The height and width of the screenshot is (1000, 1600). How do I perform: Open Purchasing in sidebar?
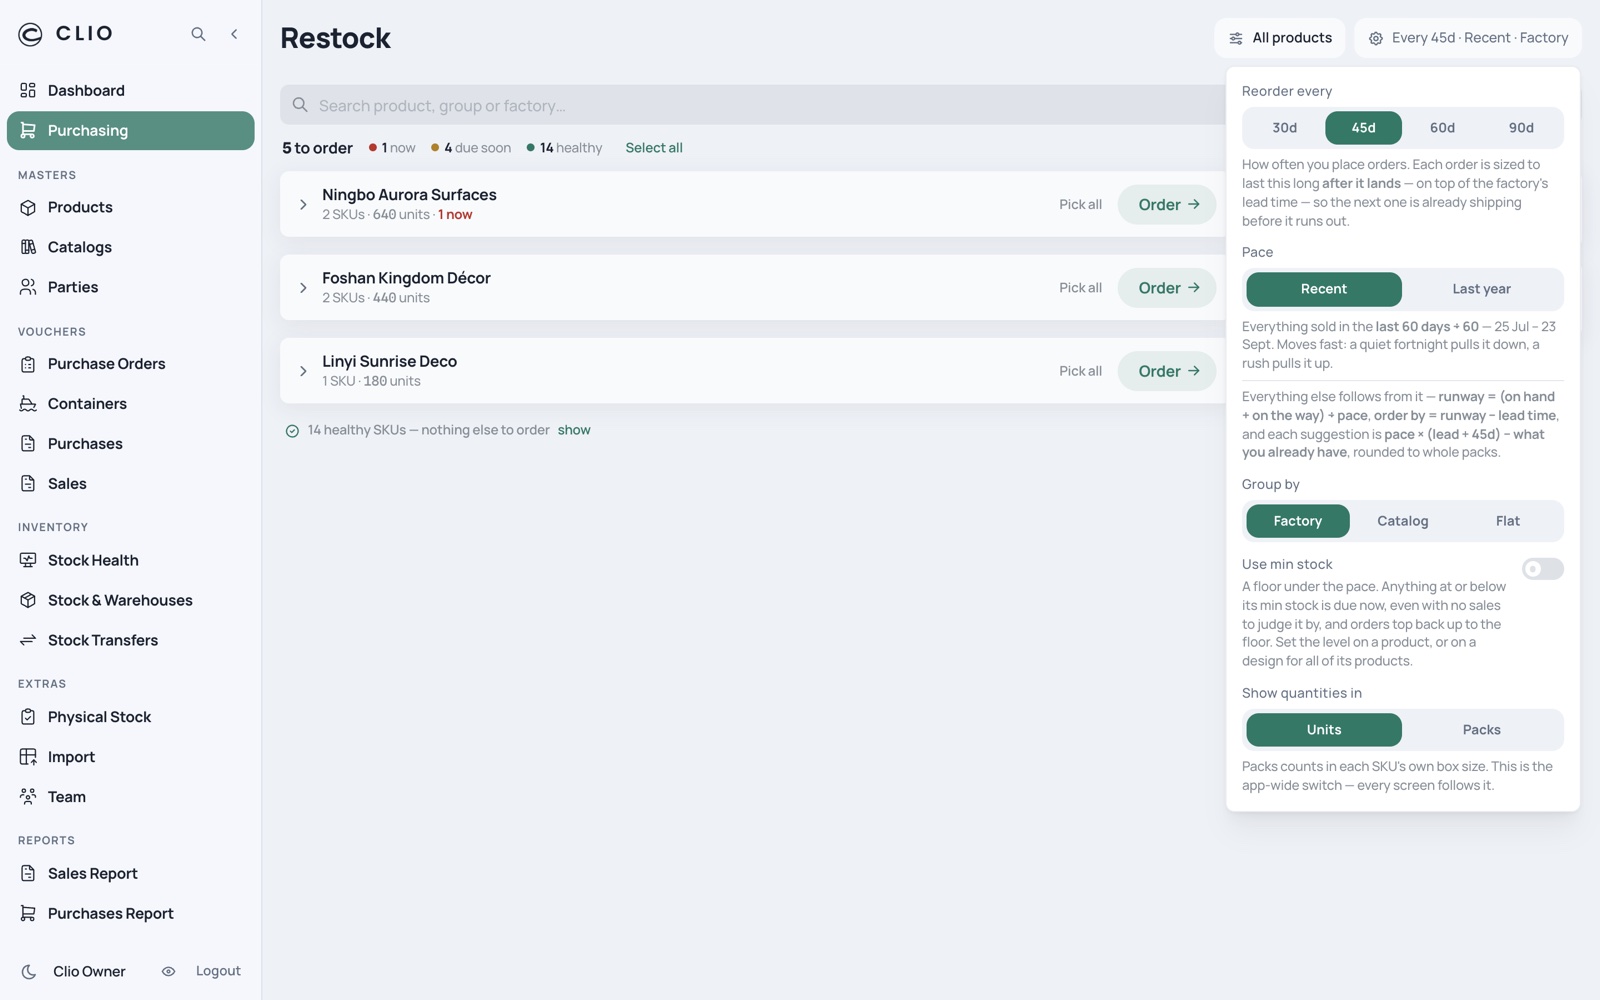coord(131,130)
